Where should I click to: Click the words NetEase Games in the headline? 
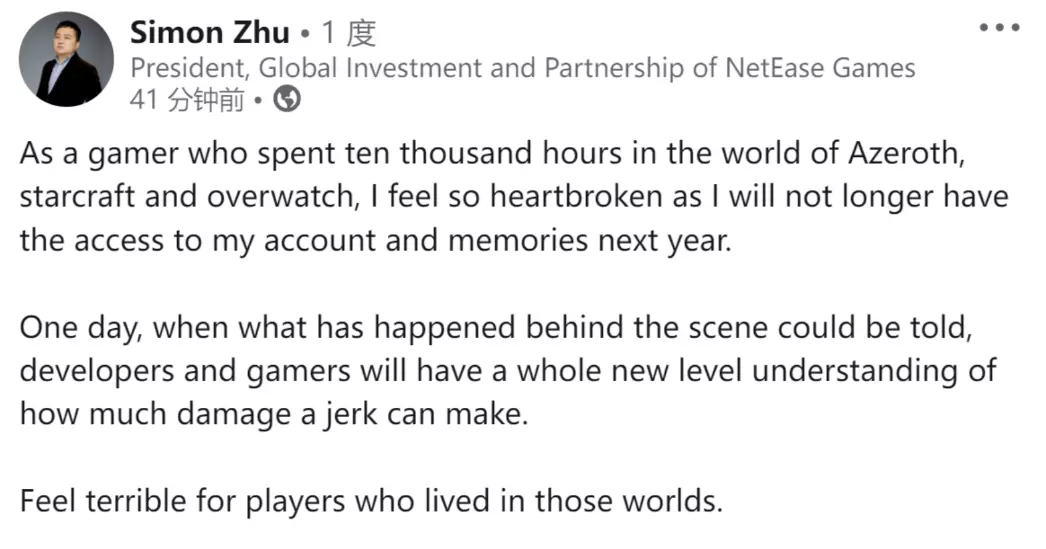820,68
